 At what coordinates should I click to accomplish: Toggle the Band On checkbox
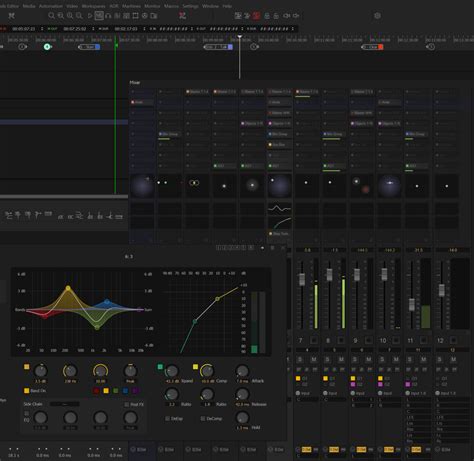26,391
